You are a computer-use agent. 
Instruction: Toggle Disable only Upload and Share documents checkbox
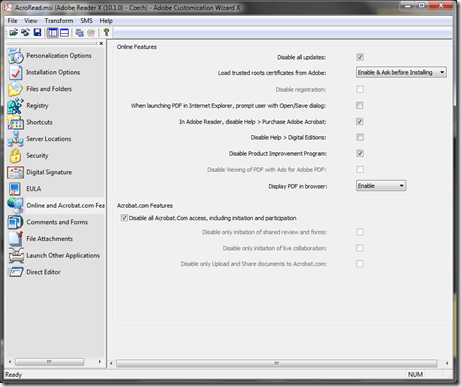click(x=360, y=264)
